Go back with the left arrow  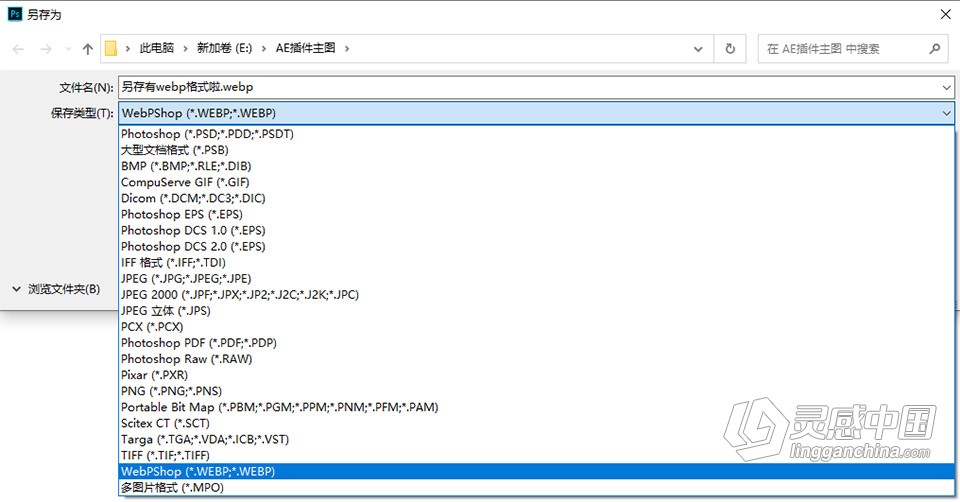[18, 49]
